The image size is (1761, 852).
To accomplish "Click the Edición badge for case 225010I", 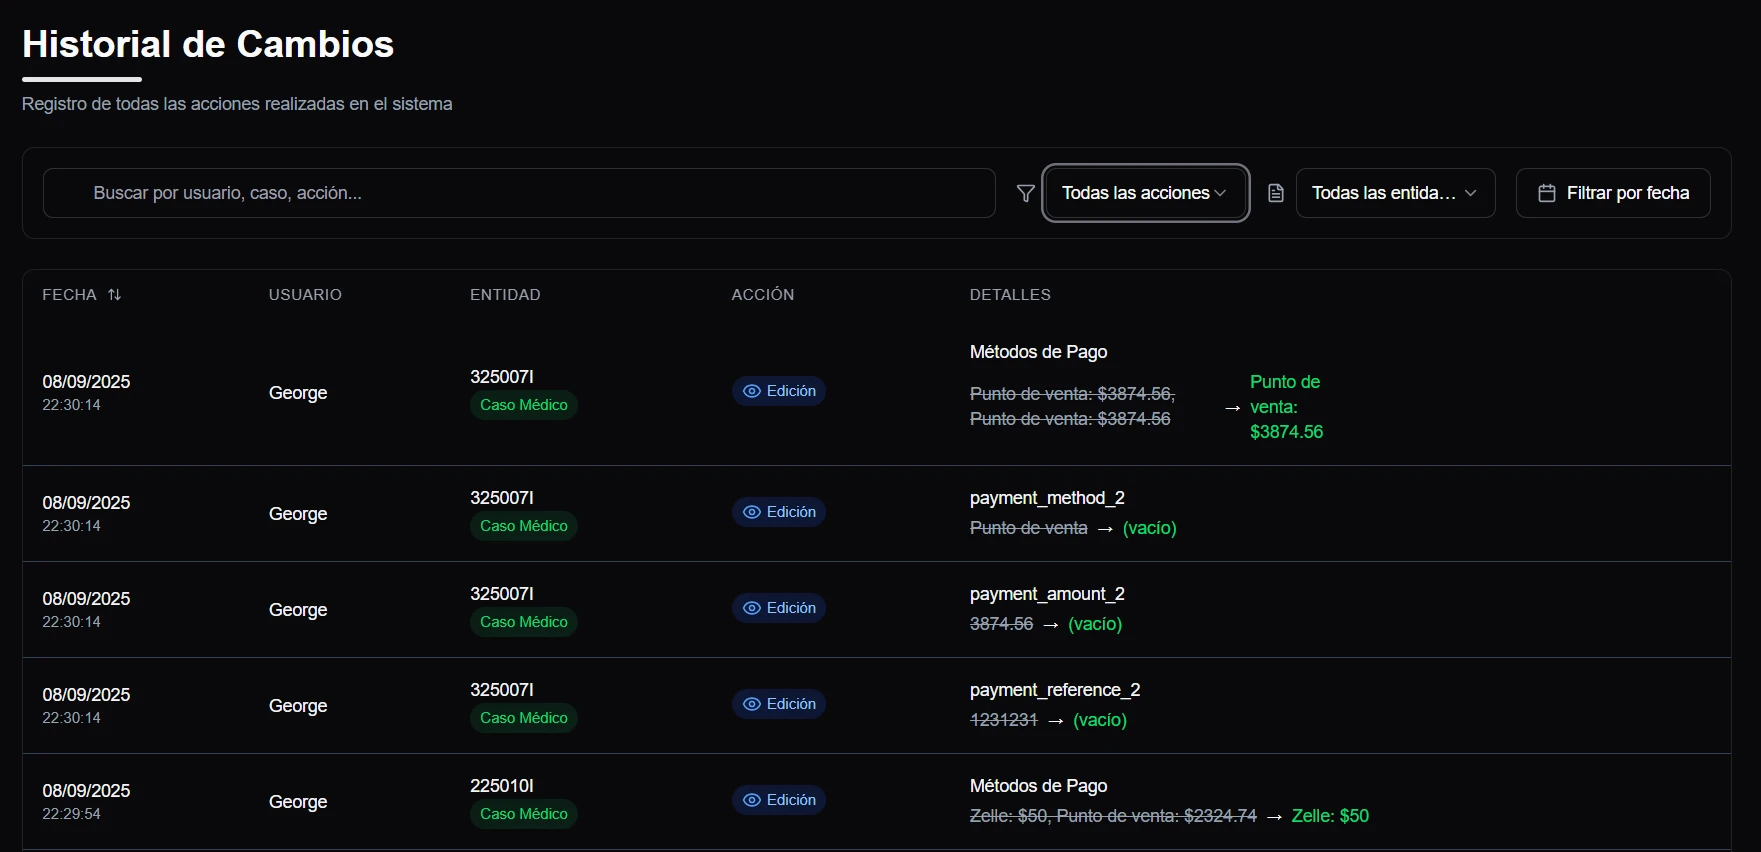I will 779,800.
